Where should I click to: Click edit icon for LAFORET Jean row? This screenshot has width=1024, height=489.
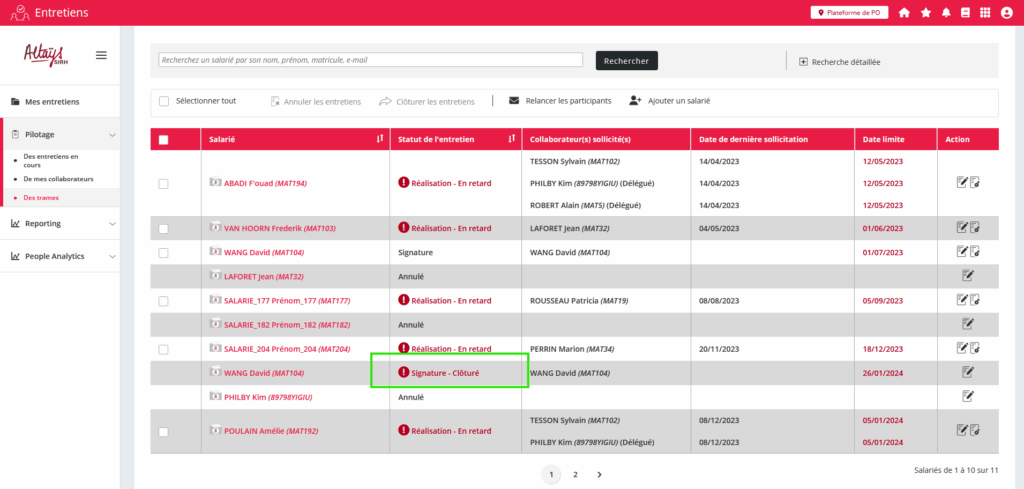967,275
